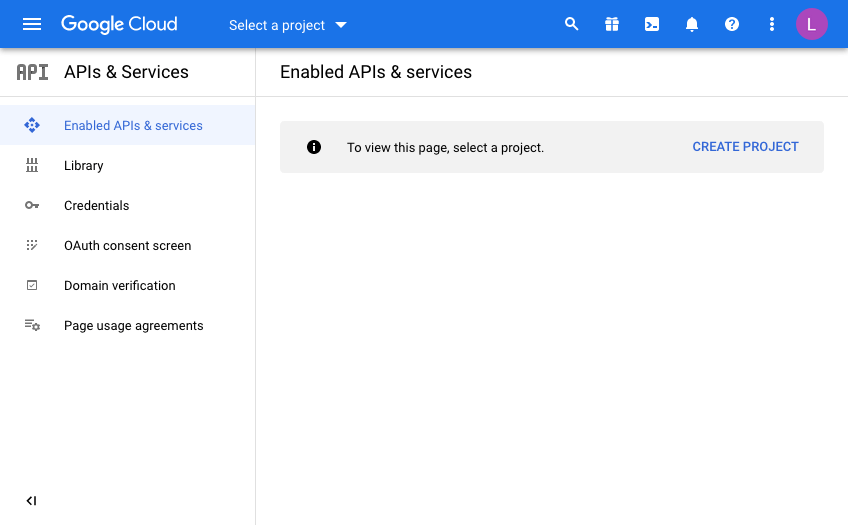Screen dimensions: 848x525
Task: Select Enabled APIs & services menu item
Action: pyautogui.click(x=128, y=125)
